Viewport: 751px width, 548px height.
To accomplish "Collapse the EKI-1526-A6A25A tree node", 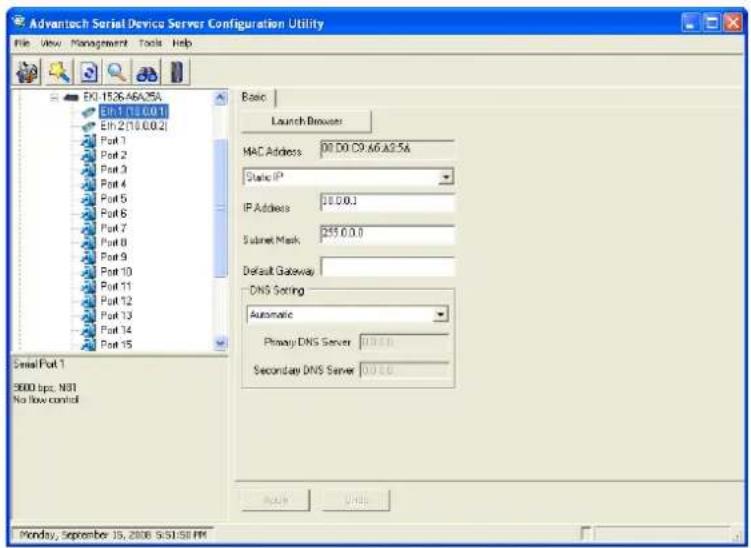I will point(54,98).
